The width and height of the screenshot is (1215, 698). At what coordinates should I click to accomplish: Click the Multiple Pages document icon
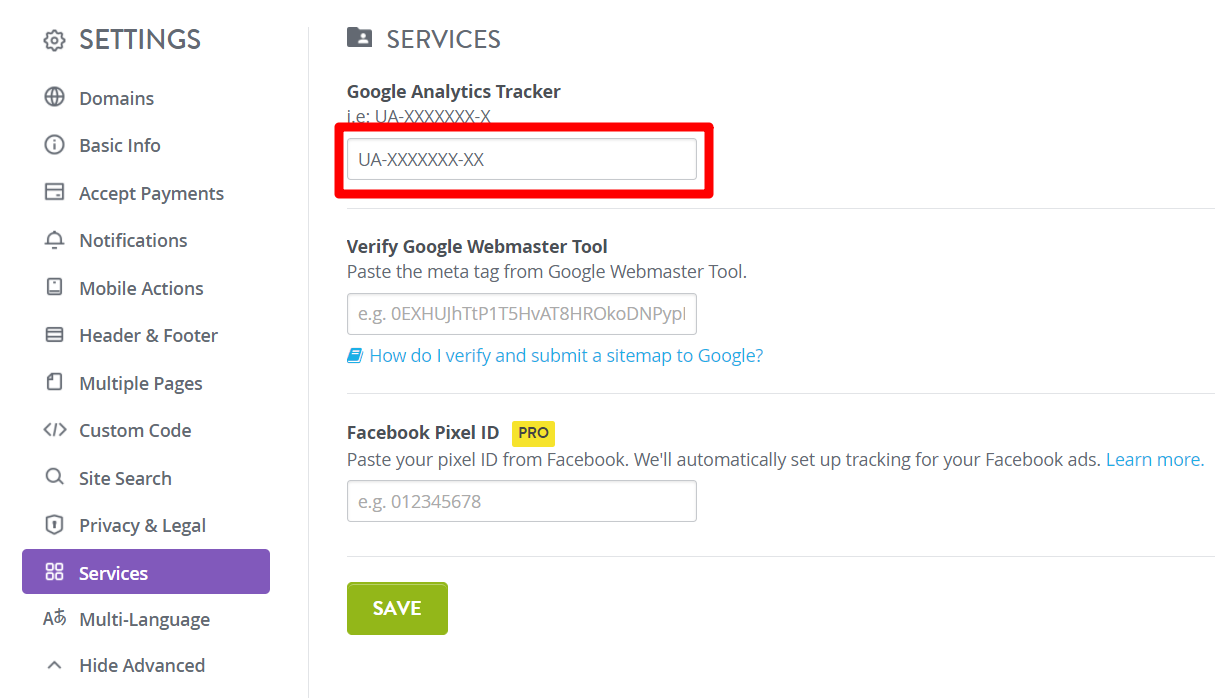[x=54, y=382]
